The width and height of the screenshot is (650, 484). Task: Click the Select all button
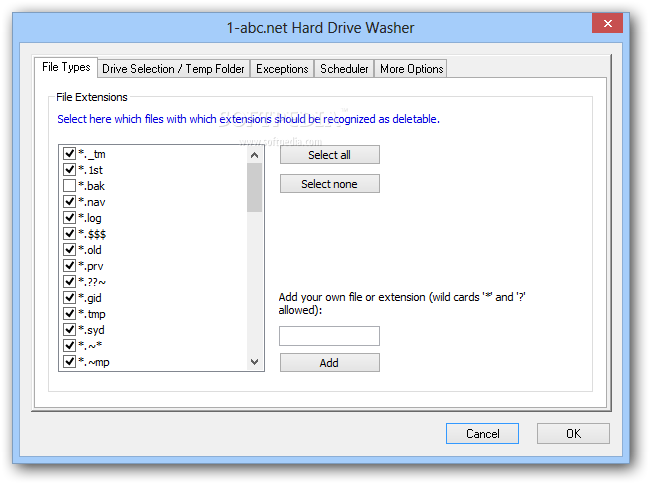[x=330, y=155]
